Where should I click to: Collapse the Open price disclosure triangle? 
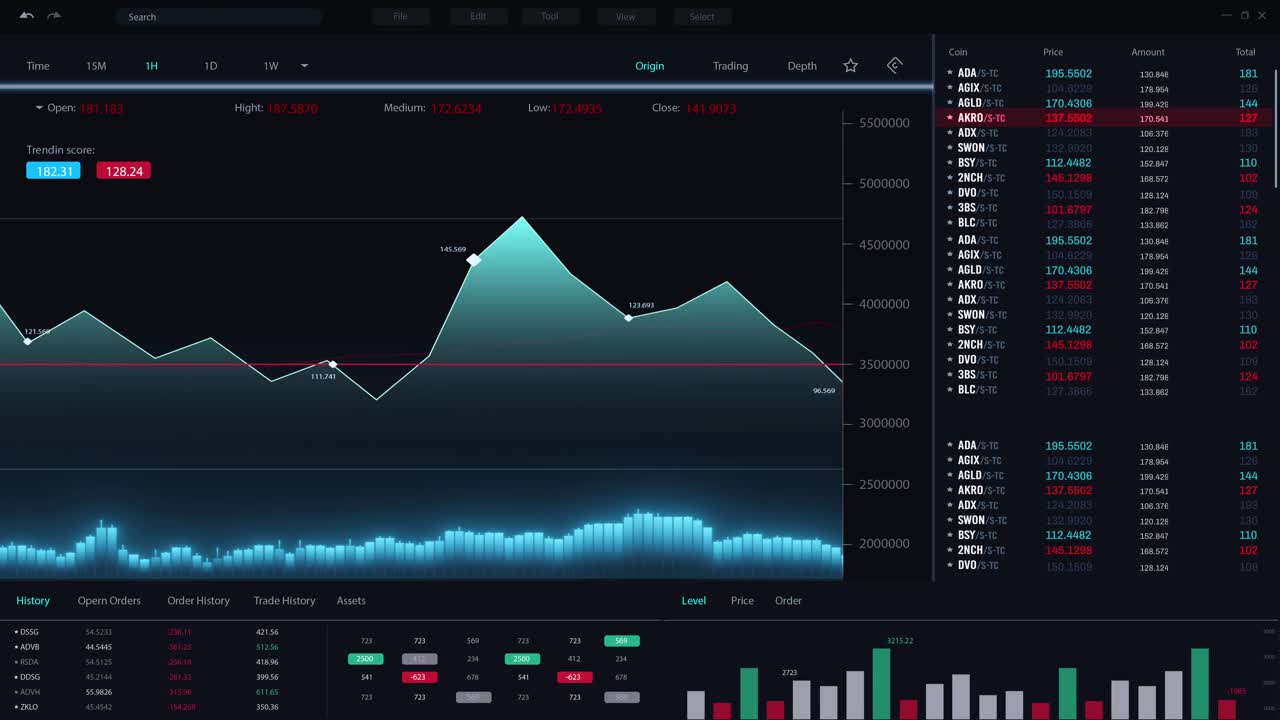(39, 108)
